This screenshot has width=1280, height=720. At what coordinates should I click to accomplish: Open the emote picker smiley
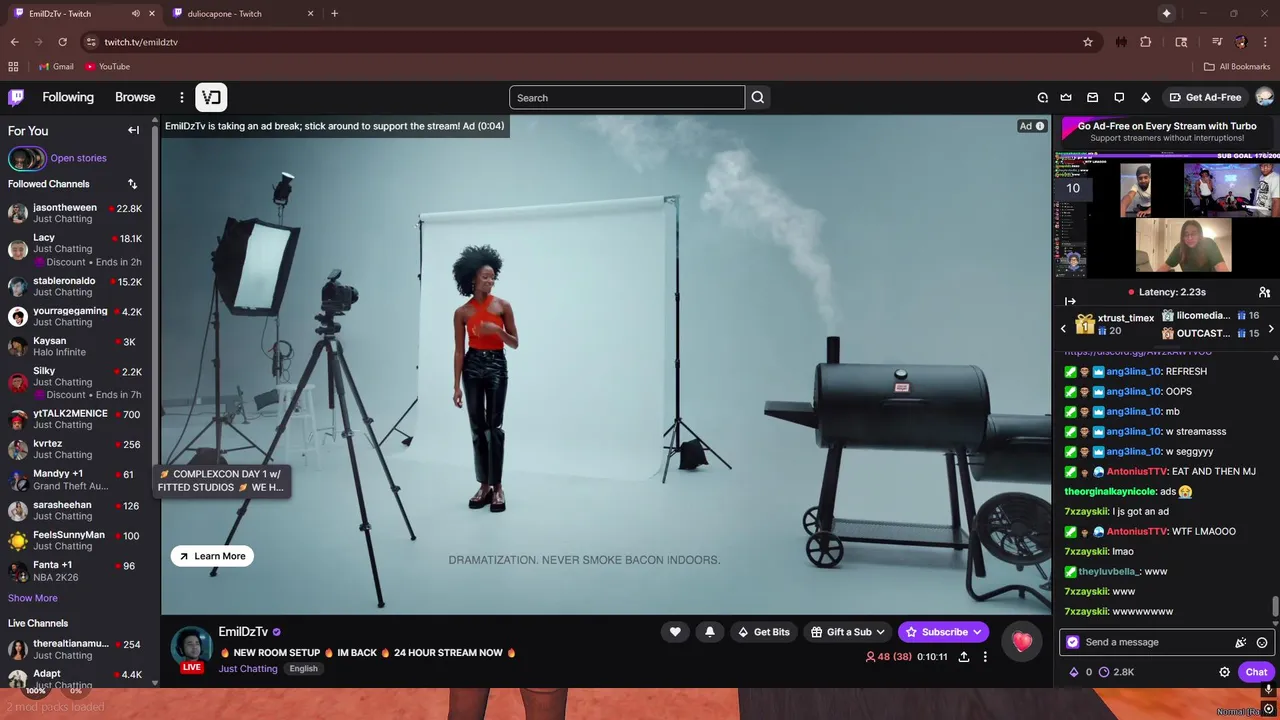click(1262, 643)
